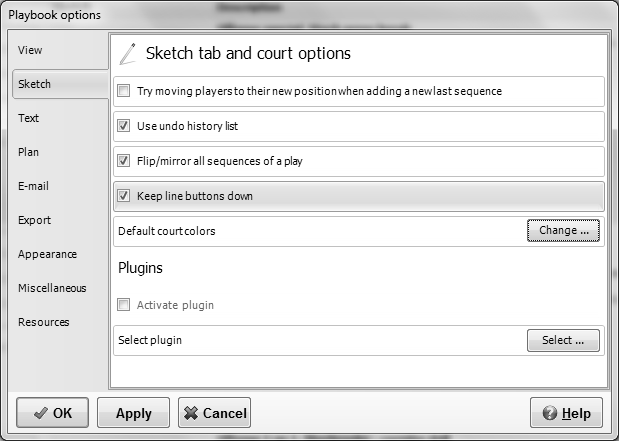Screen dimensions: 619x441
Task: Click the 'Plugins' section heading
Action: [140, 268]
